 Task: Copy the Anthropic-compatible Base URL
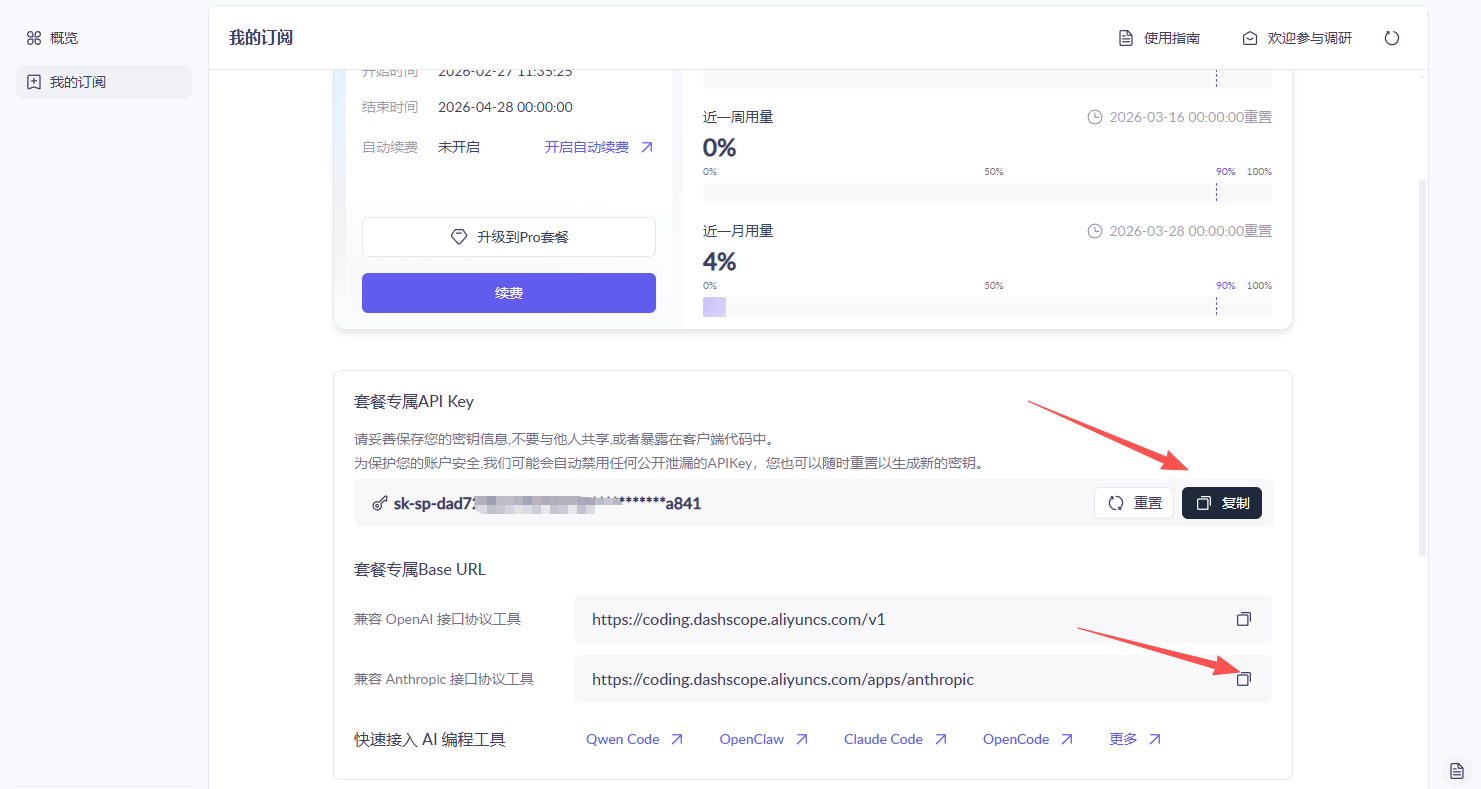tap(1243, 679)
